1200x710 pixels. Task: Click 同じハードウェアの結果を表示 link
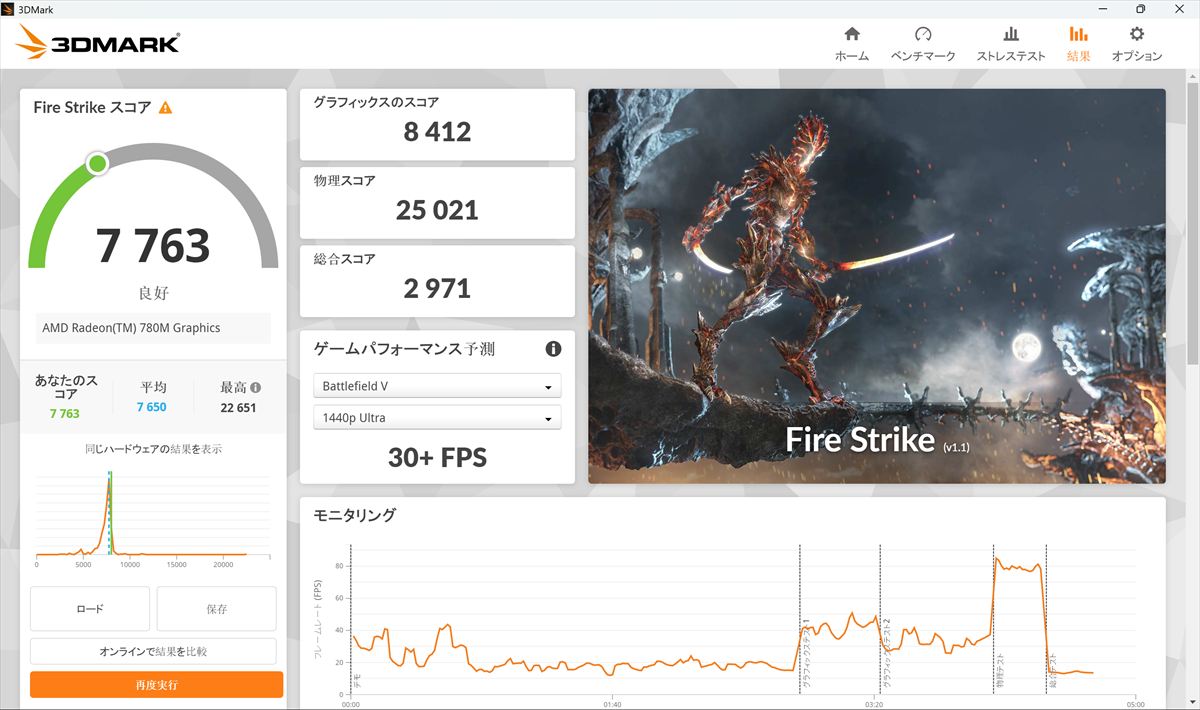point(153,449)
